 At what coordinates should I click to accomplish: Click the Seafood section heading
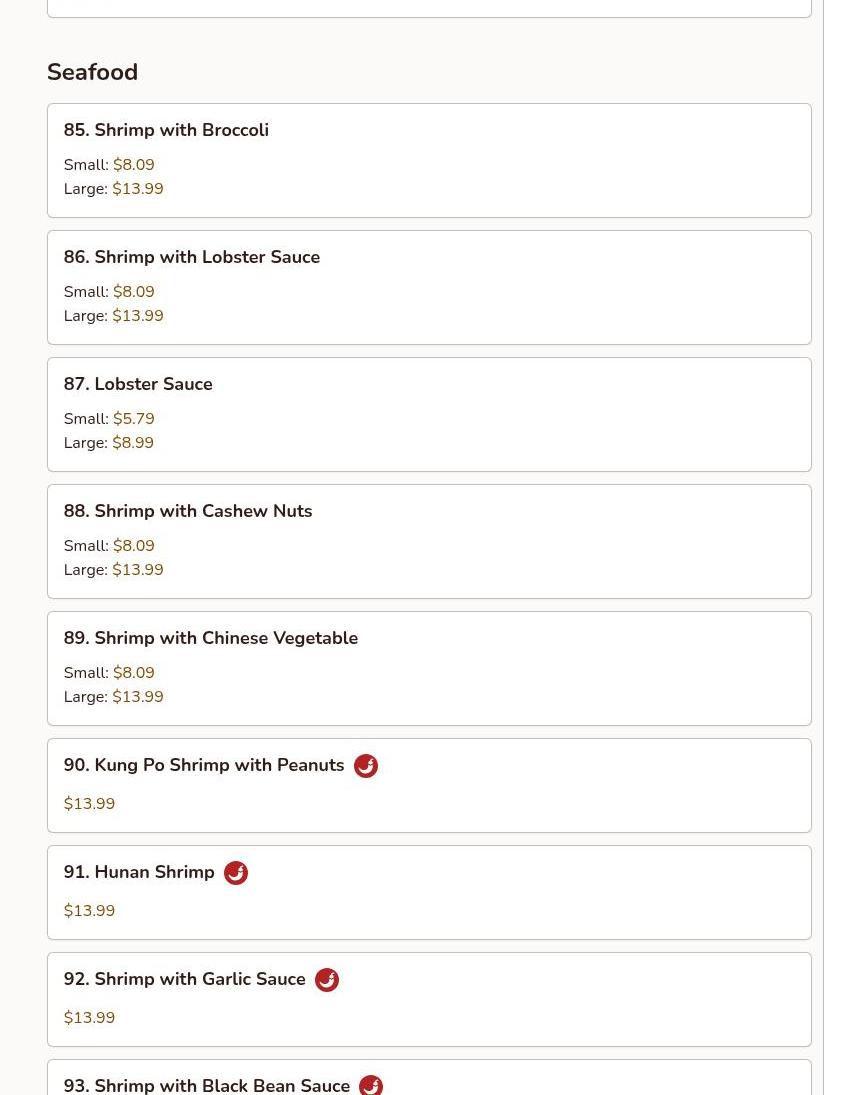(92, 72)
